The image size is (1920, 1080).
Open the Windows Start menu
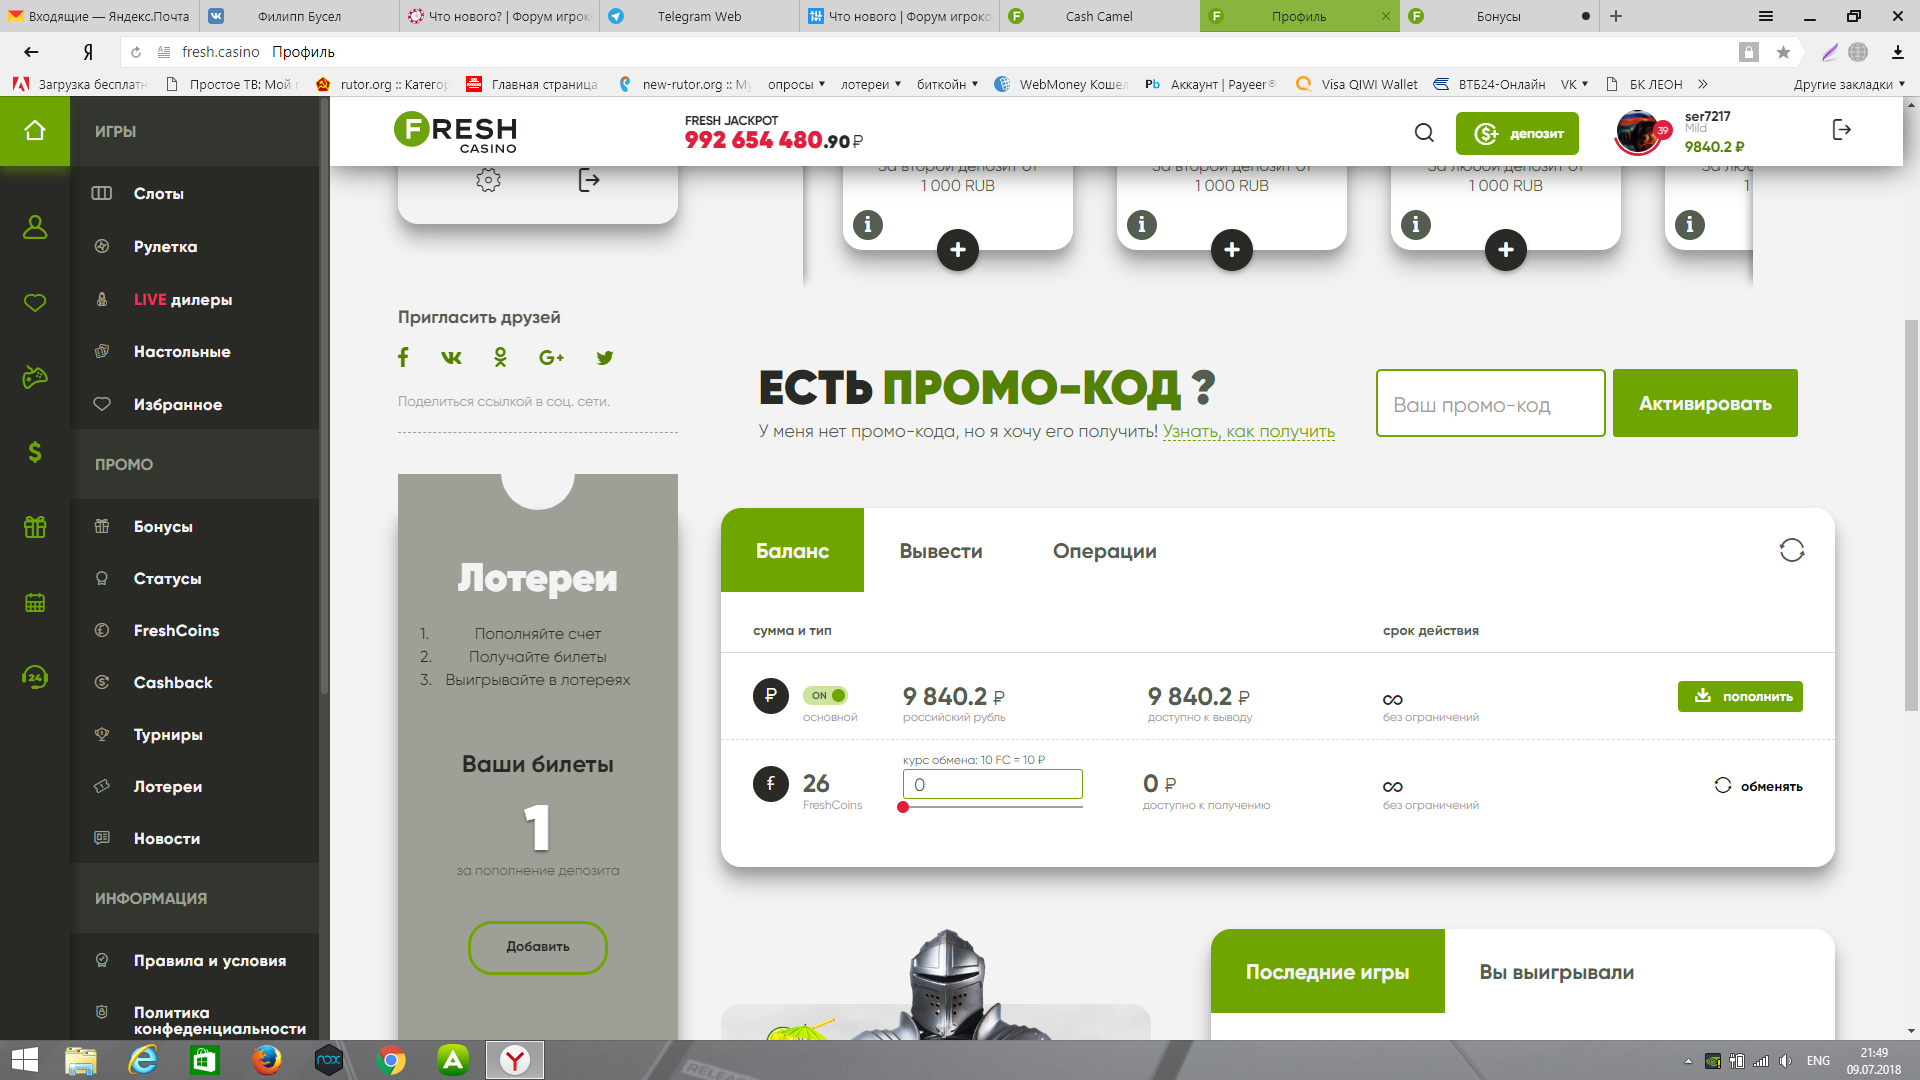pos(24,1060)
